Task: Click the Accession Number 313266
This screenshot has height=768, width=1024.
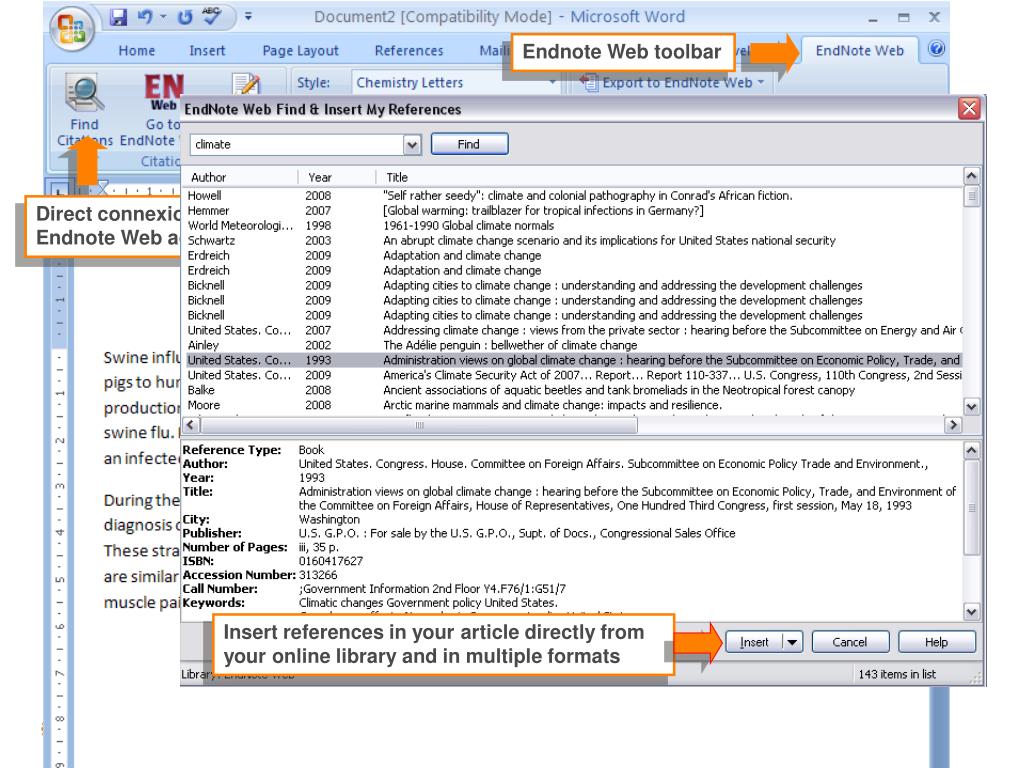Action: click(x=318, y=575)
